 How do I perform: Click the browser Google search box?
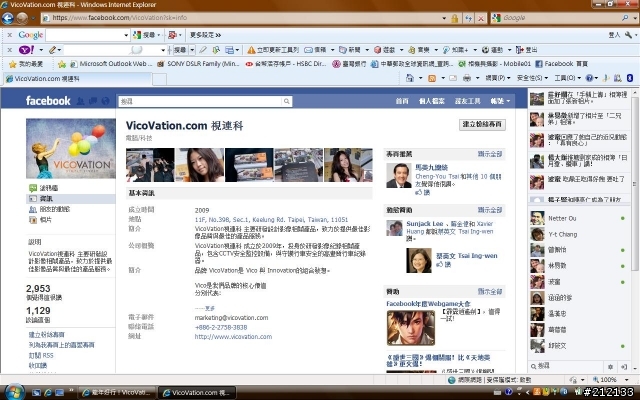561,18
